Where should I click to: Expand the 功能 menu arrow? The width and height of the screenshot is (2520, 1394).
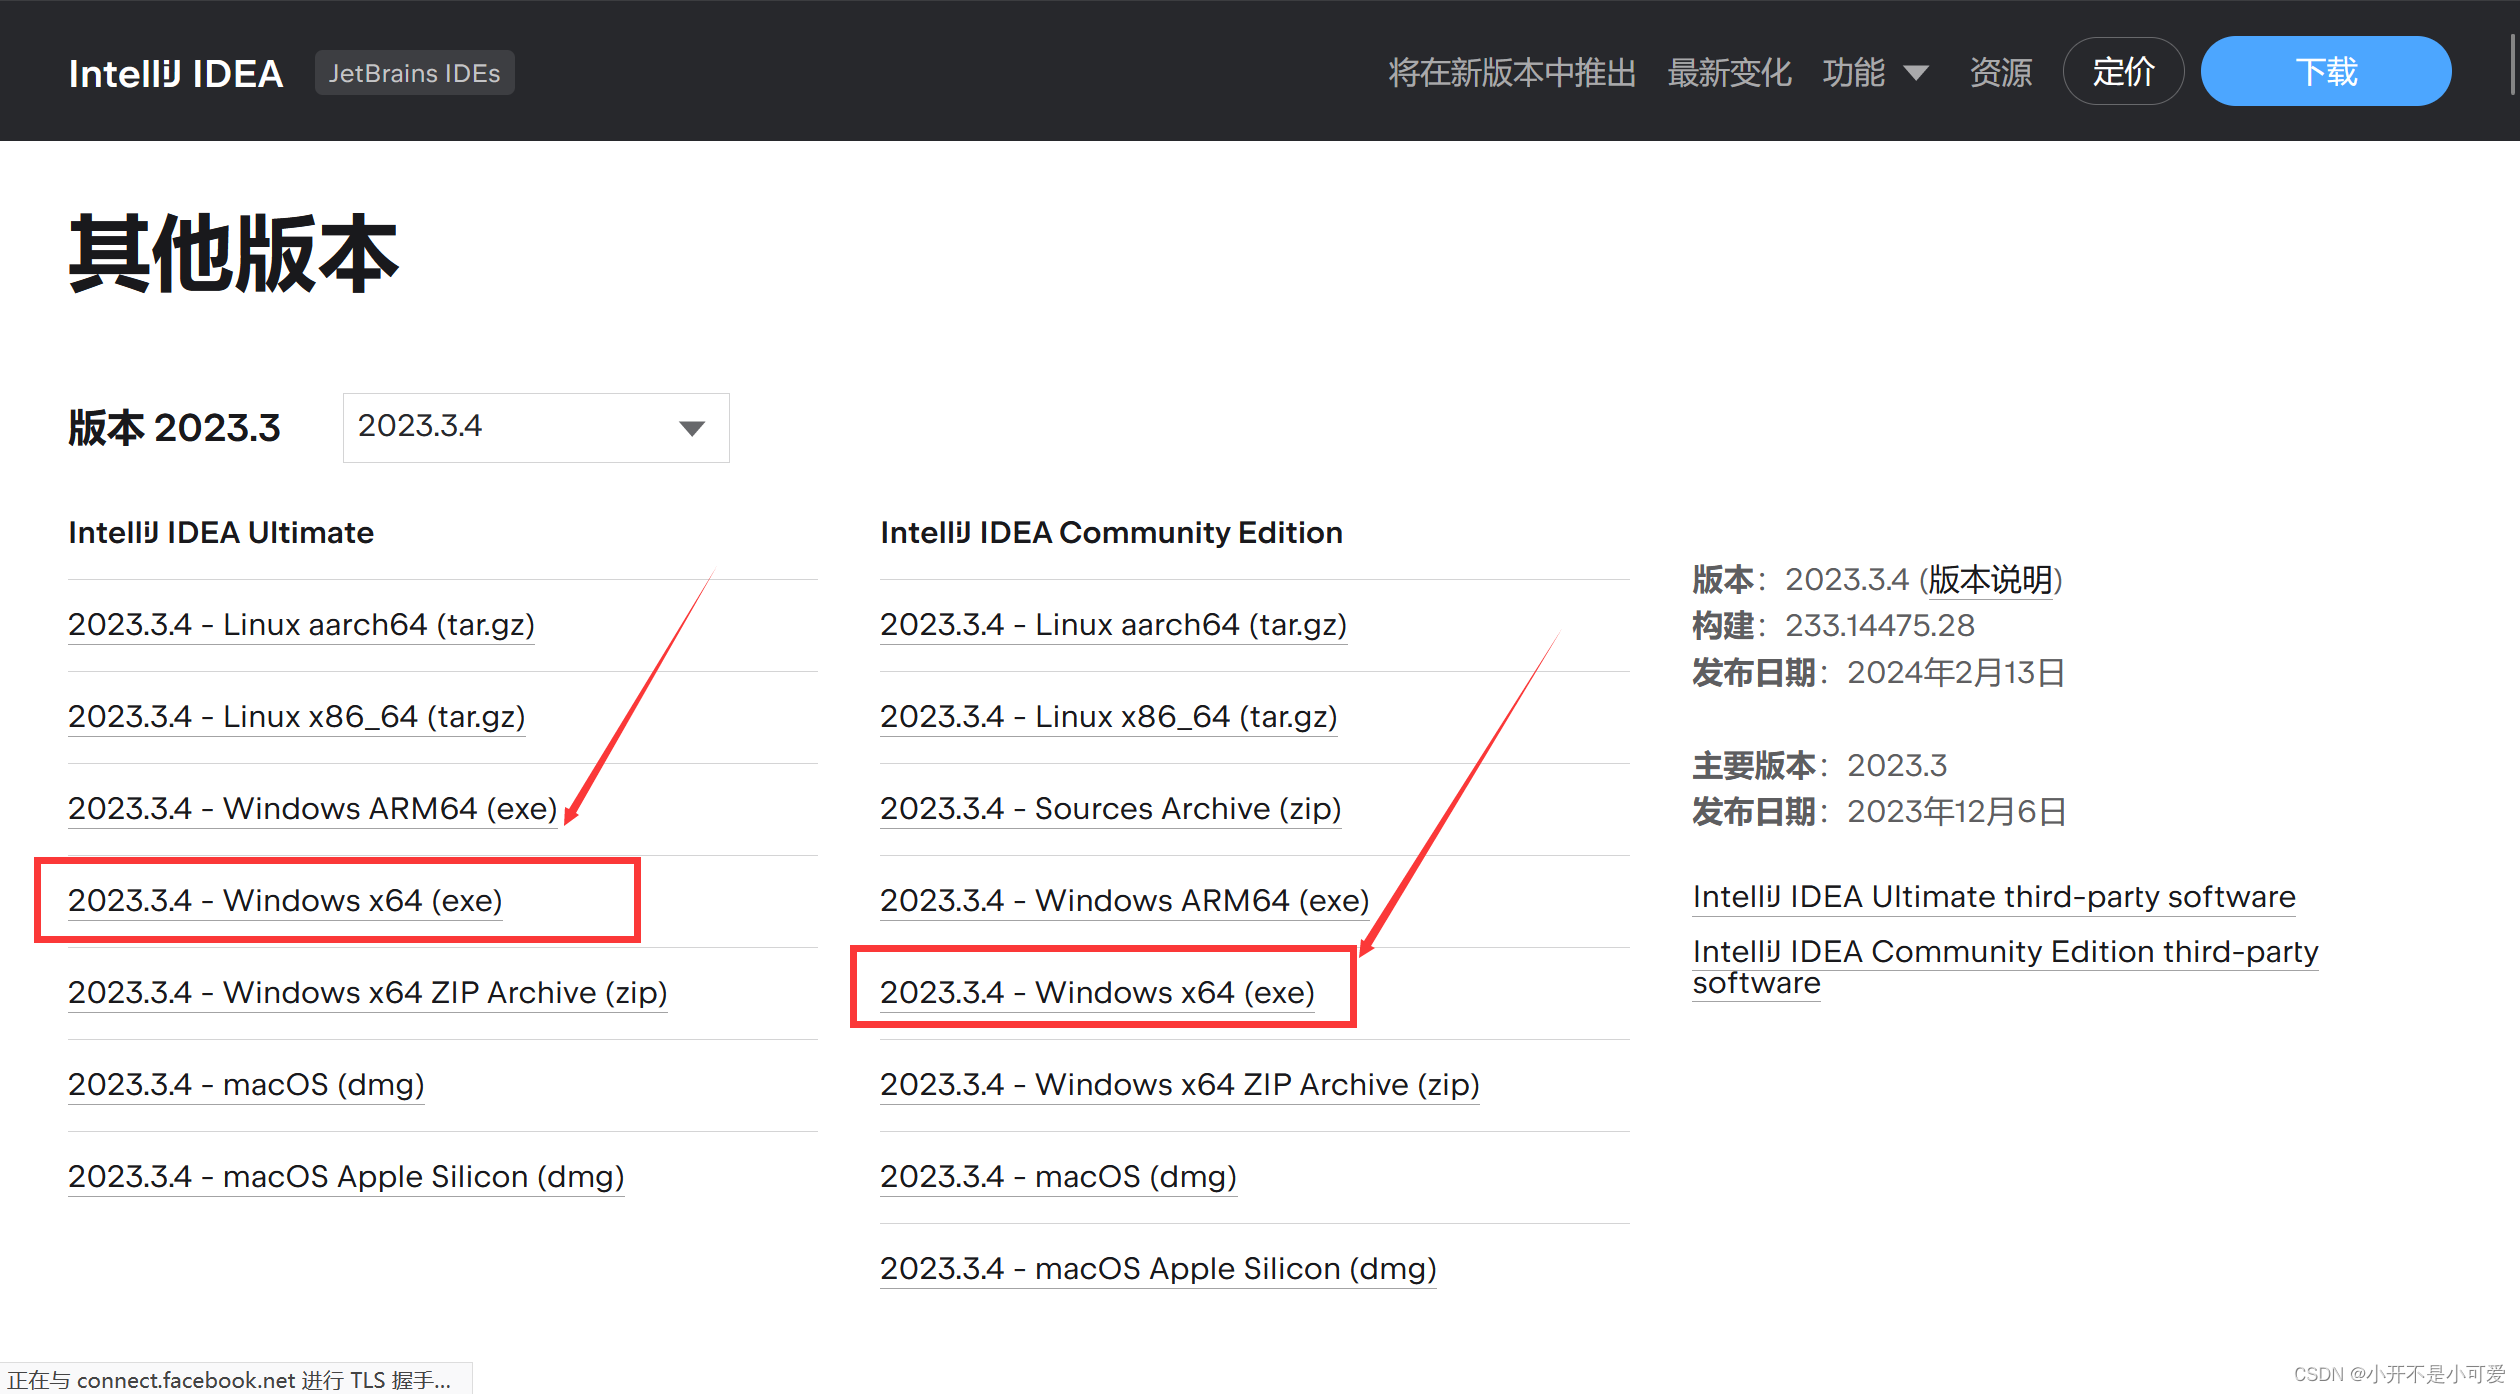tap(1916, 73)
